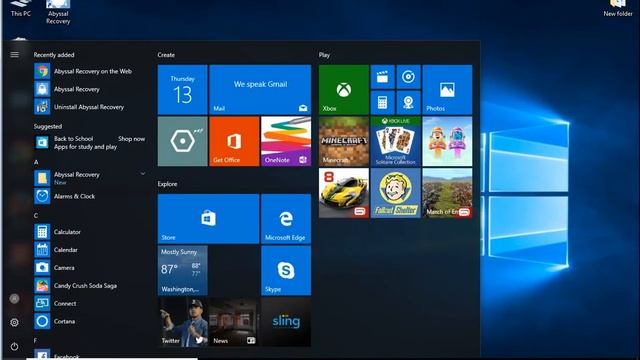Select the New folder desktop icon
The image size is (640, 360).
point(618,9)
